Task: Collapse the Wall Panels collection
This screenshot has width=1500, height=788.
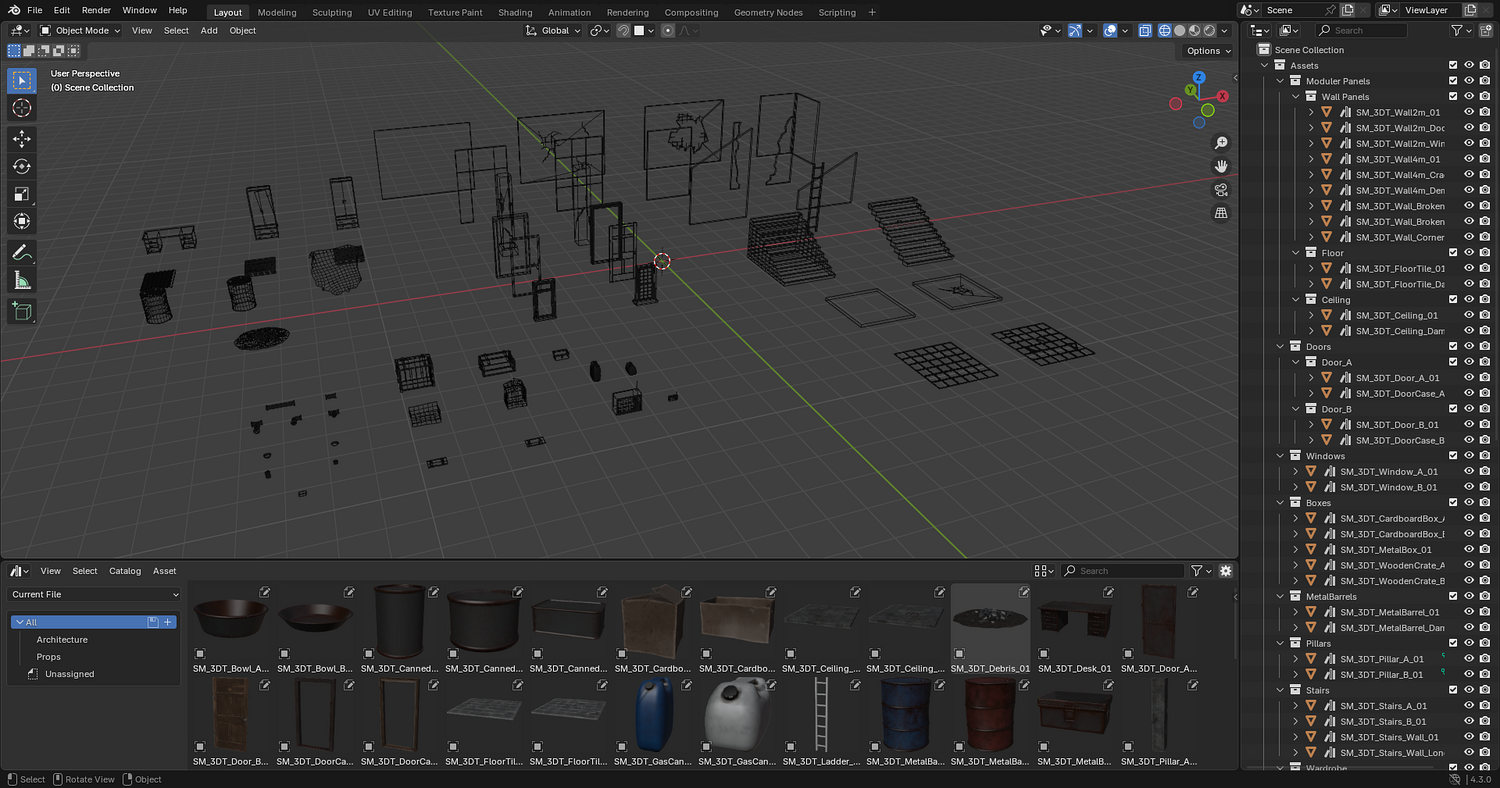Action: pos(1295,97)
